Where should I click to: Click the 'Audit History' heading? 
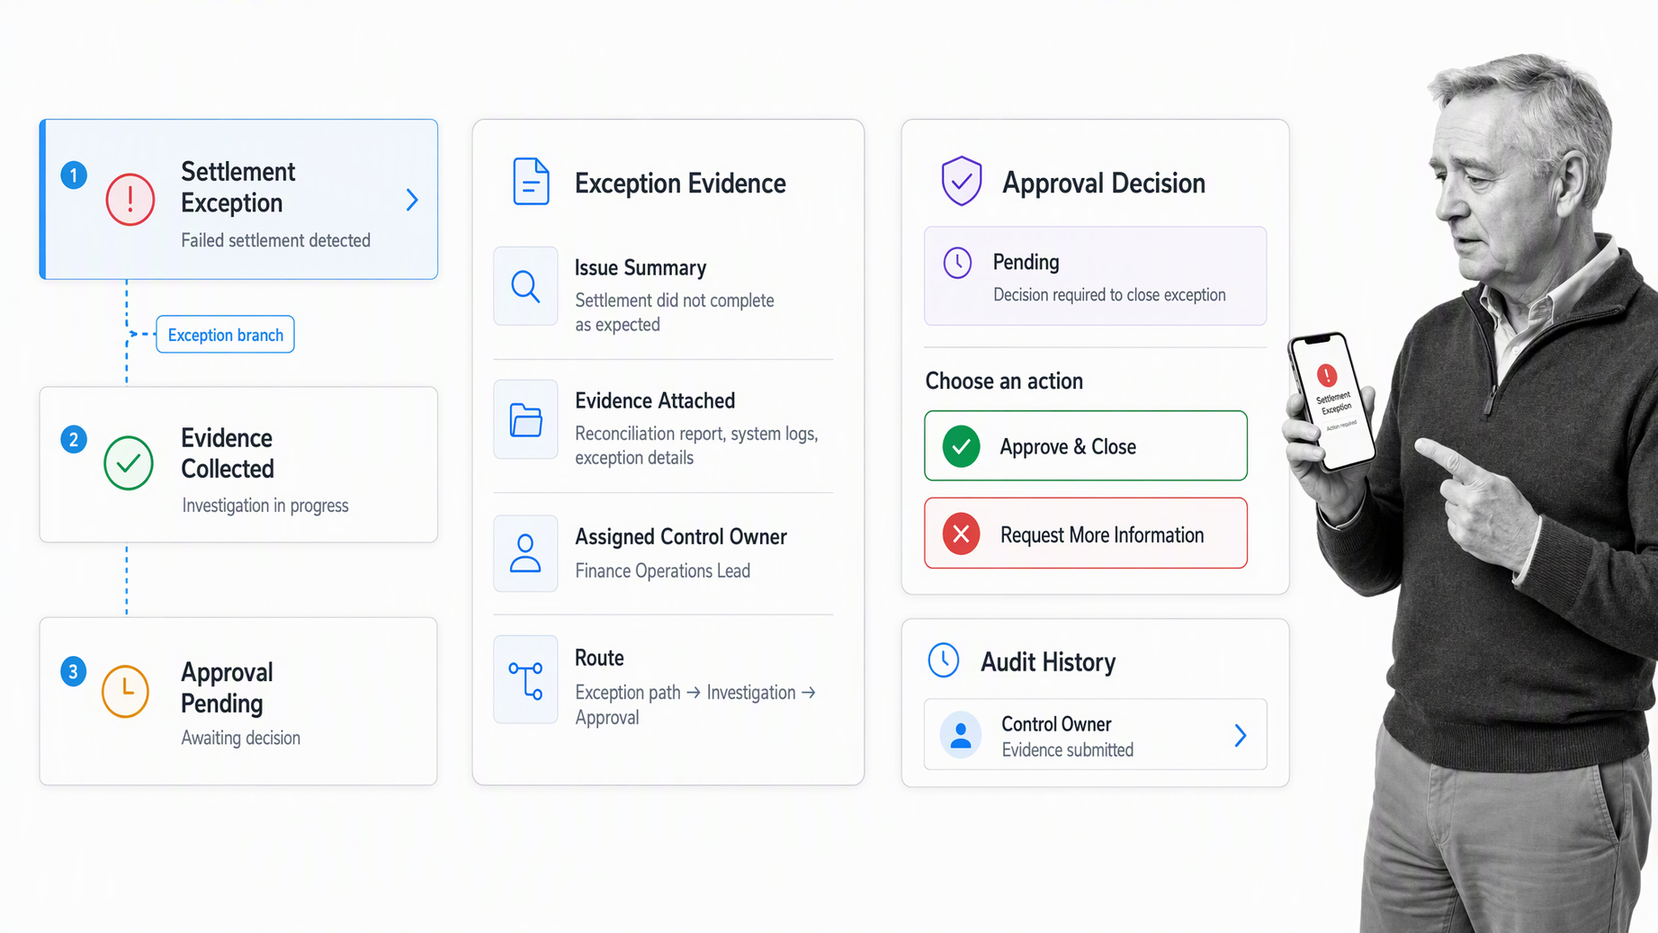pyautogui.click(x=1048, y=662)
